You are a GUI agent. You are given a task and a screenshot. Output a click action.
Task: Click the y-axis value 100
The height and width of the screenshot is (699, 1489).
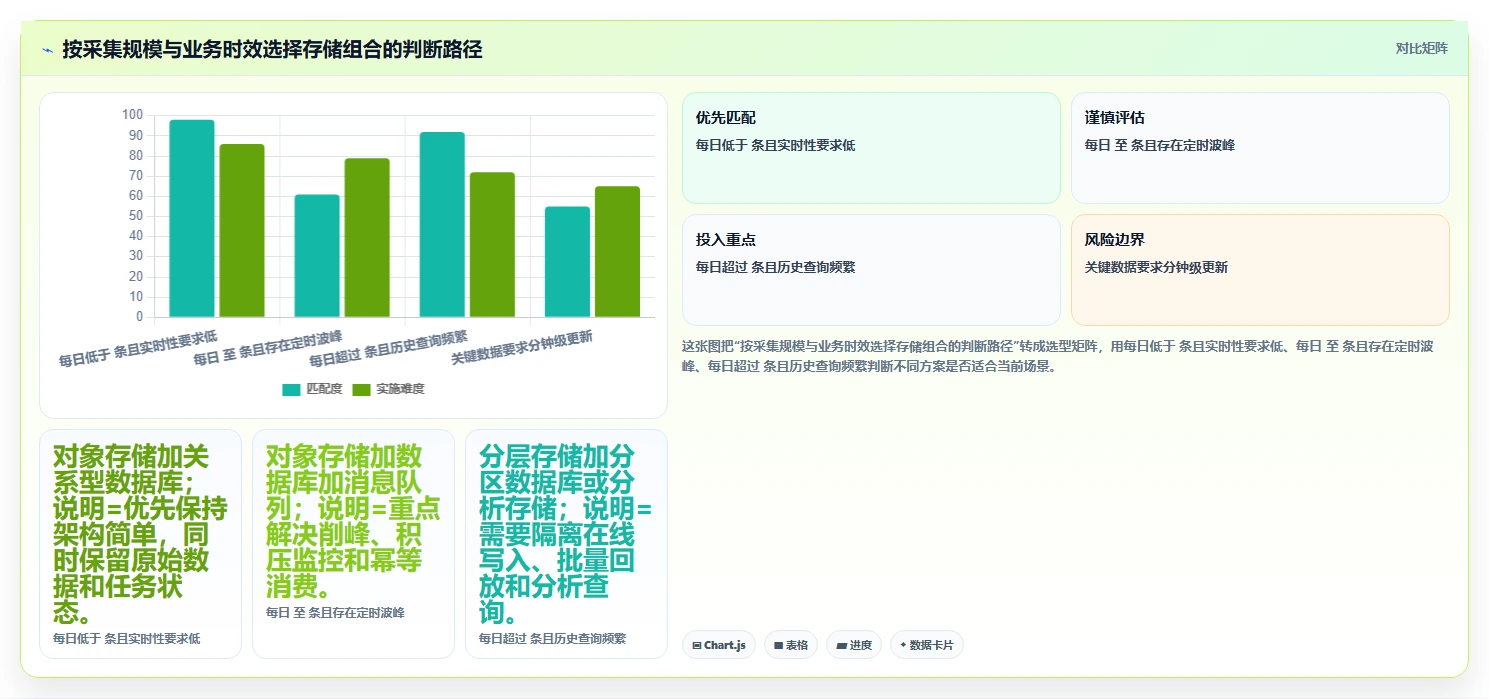tap(133, 115)
